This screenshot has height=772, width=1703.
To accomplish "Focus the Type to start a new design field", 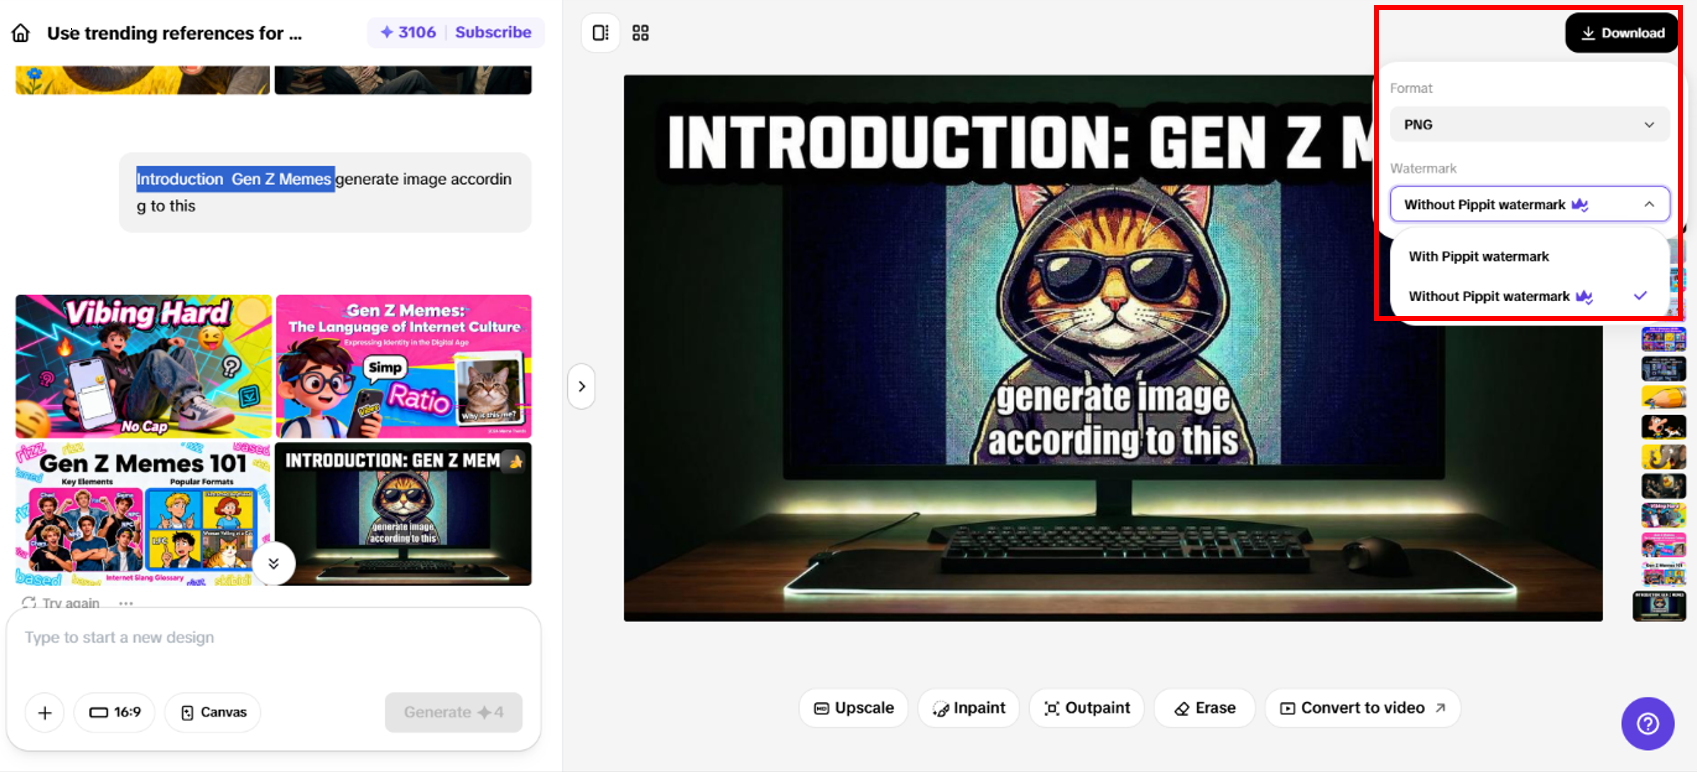I will 273,638.
